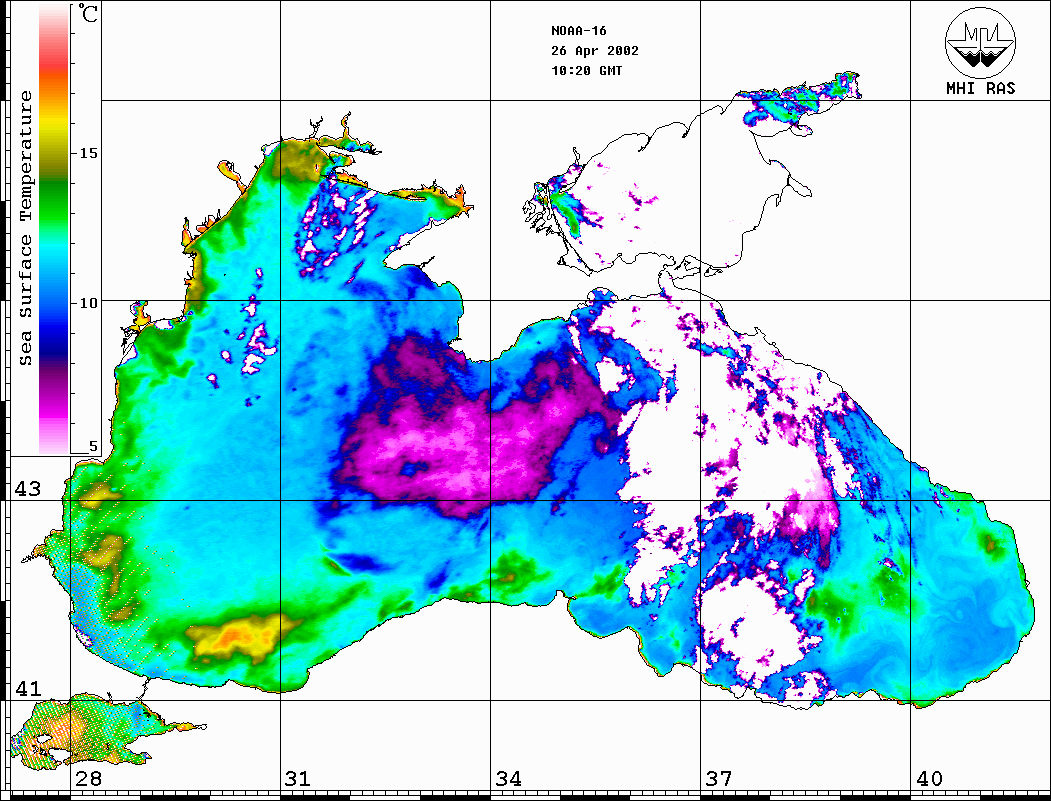Click latitude label '43'

(27, 489)
